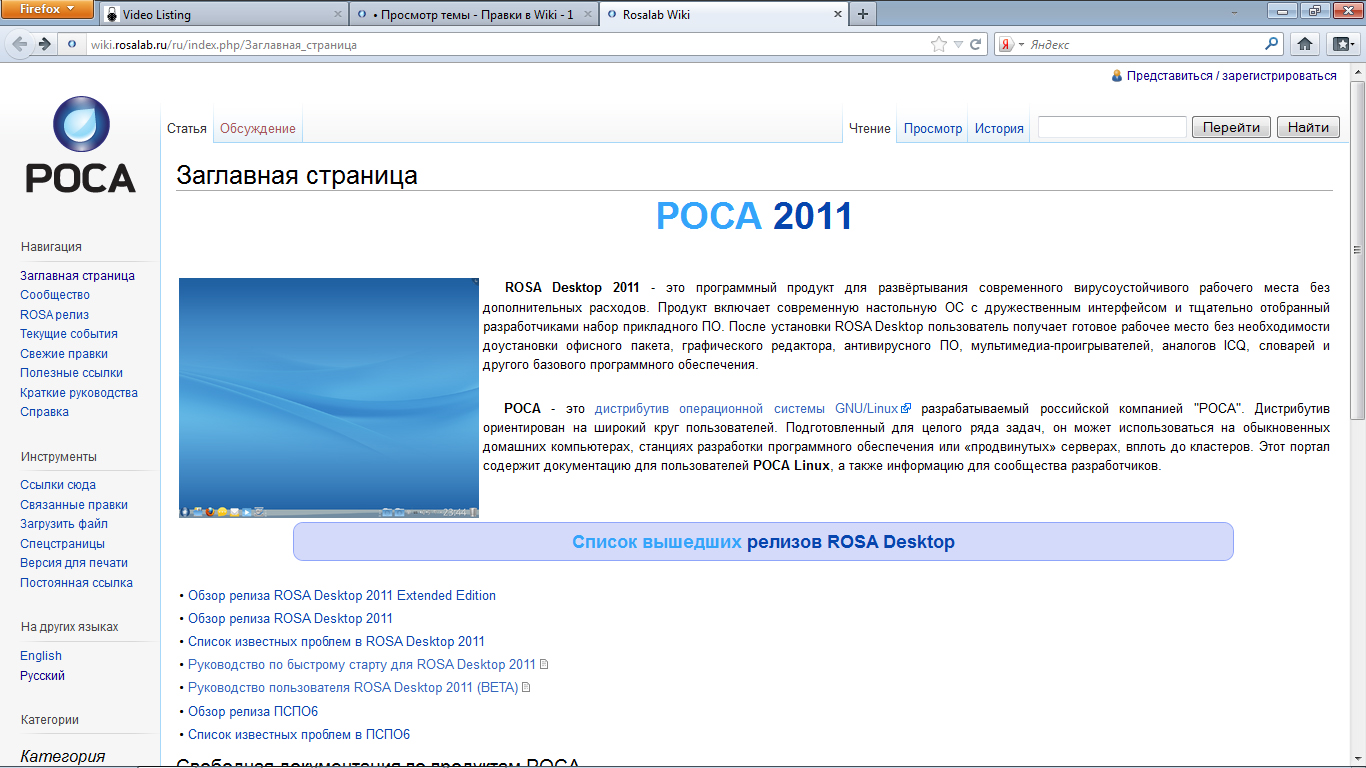Follow the дистрибутив операционной системы GNU/Linux link
The image size is (1366, 768).
point(746,409)
